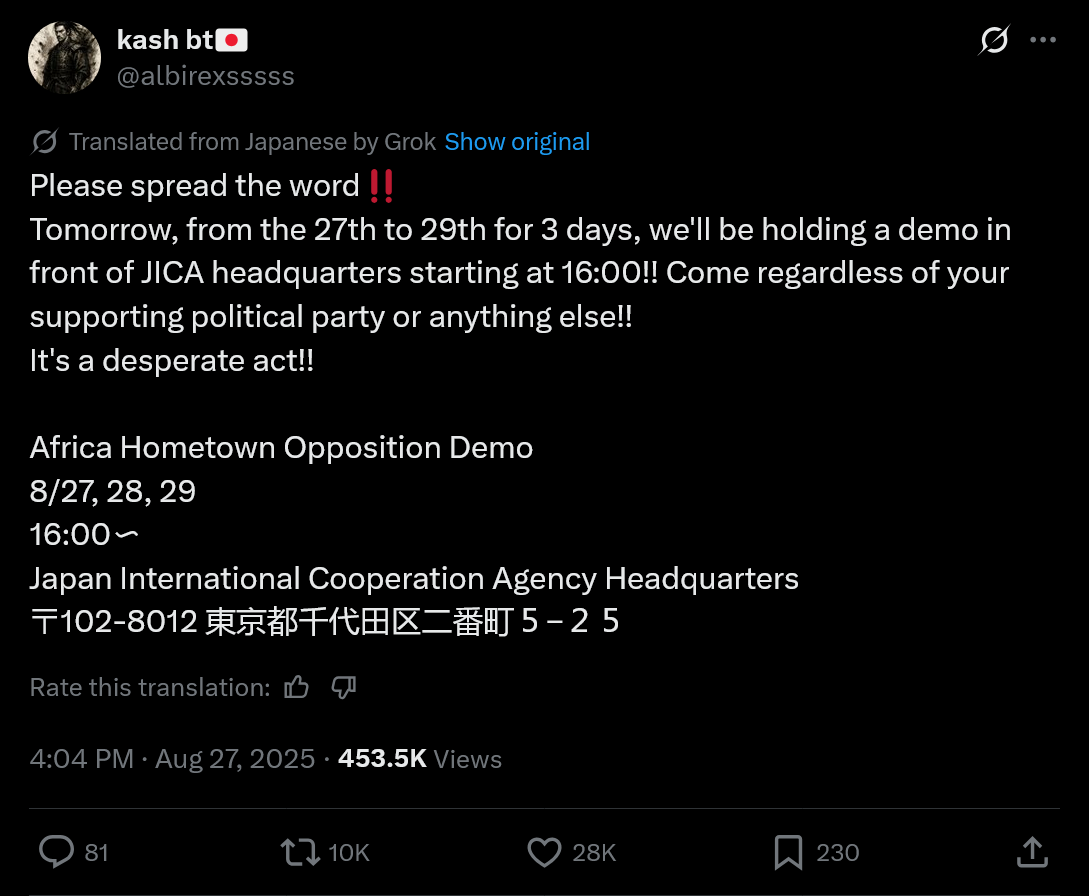This screenshot has height=896, width=1089.
Task: Open the Grok icon at top right
Action: pos(994,40)
